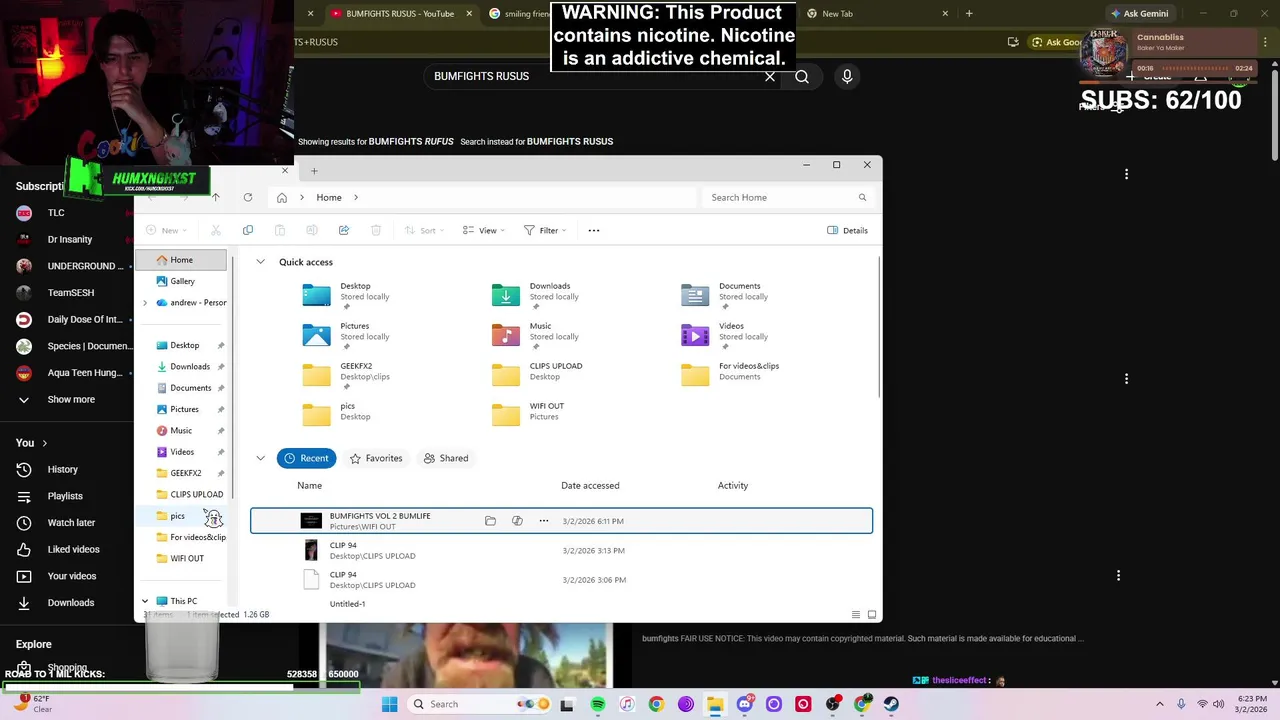Viewport: 1280px width, 720px height.
Task: Open the View dropdown in Explorer
Action: coord(483,230)
